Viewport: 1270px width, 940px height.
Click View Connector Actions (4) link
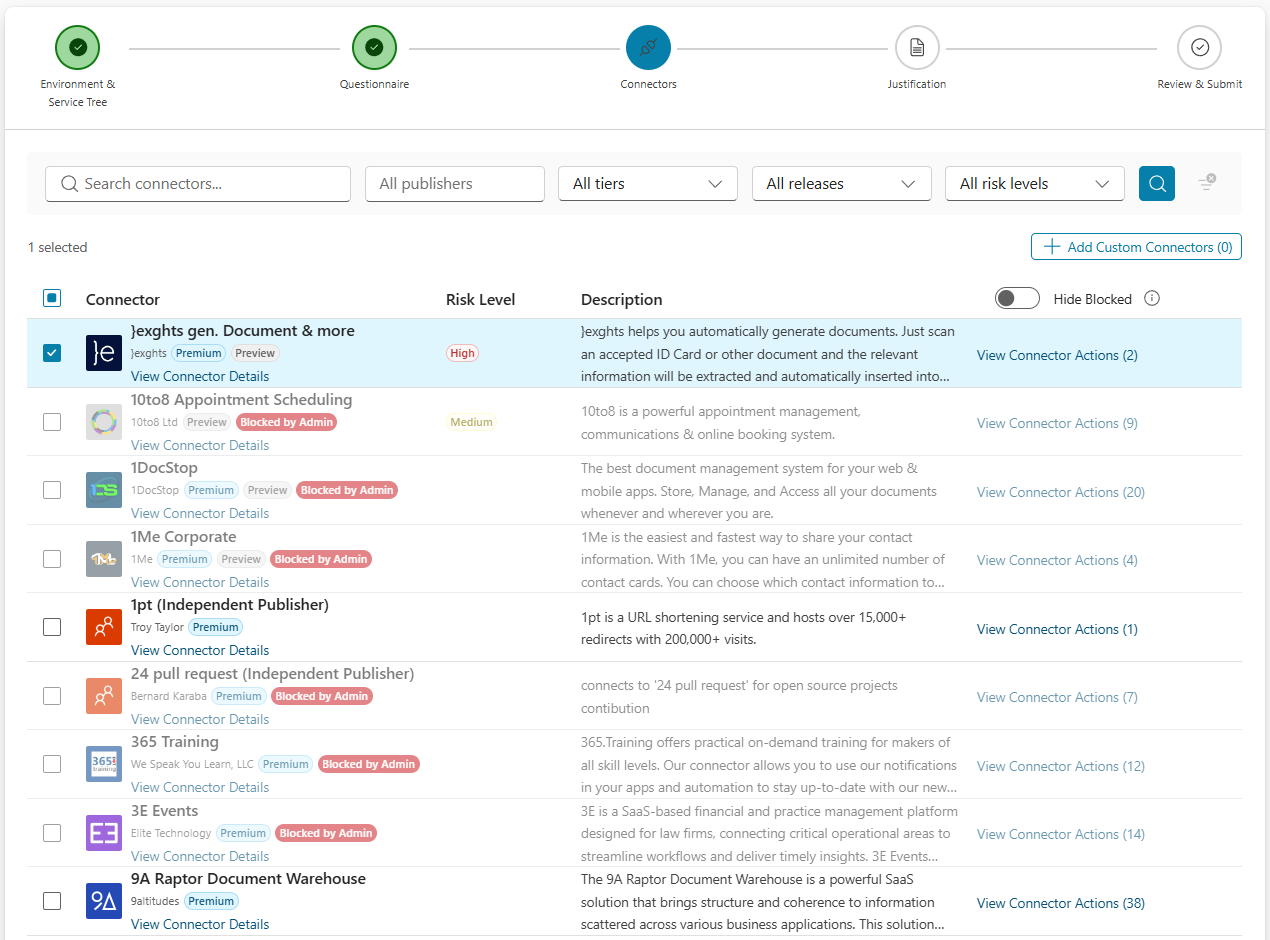pos(1057,560)
